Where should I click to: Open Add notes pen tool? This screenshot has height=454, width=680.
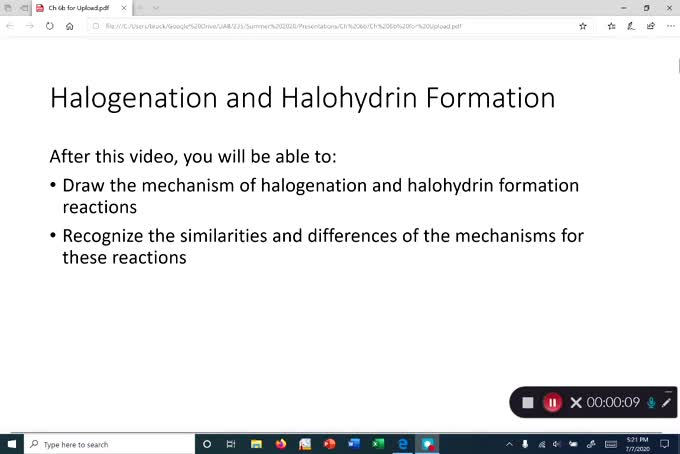(x=631, y=26)
